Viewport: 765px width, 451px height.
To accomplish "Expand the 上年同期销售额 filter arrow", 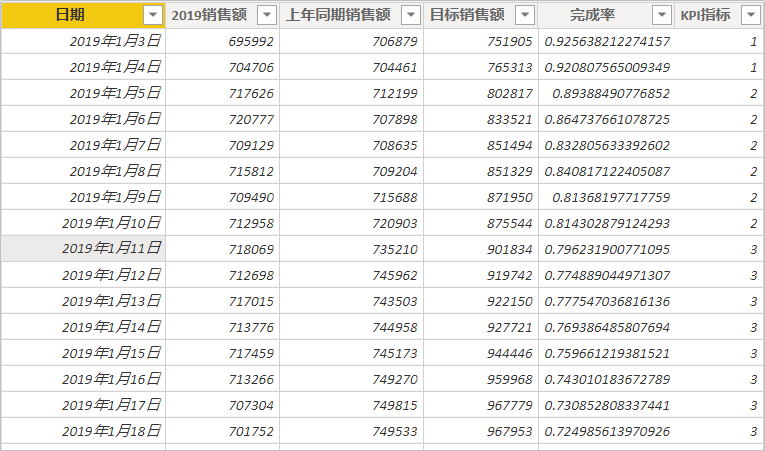I will coord(410,15).
